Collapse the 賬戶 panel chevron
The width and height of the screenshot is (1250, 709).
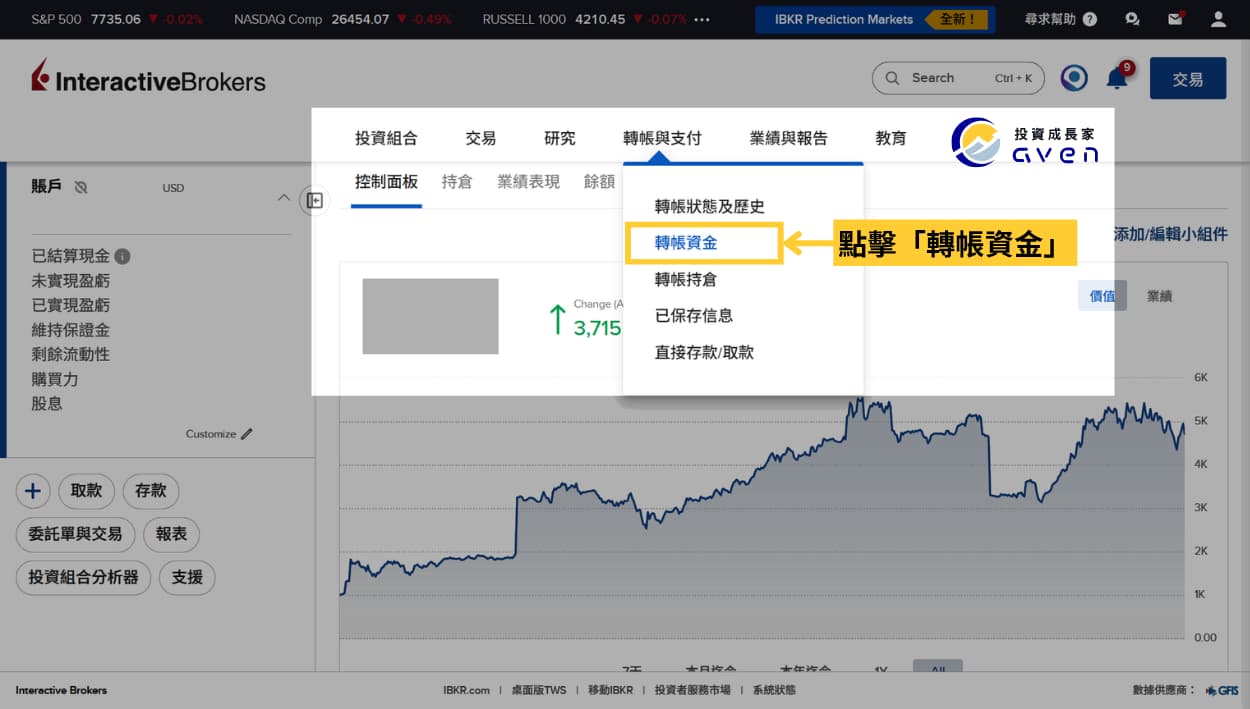click(x=283, y=198)
